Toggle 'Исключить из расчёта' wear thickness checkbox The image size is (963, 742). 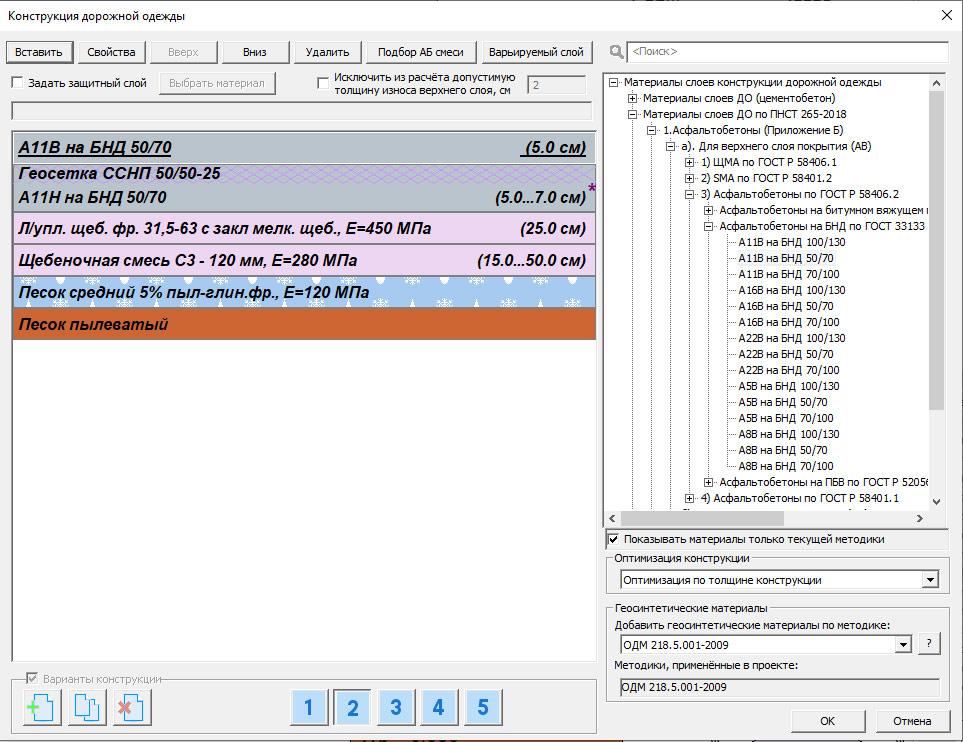click(323, 83)
